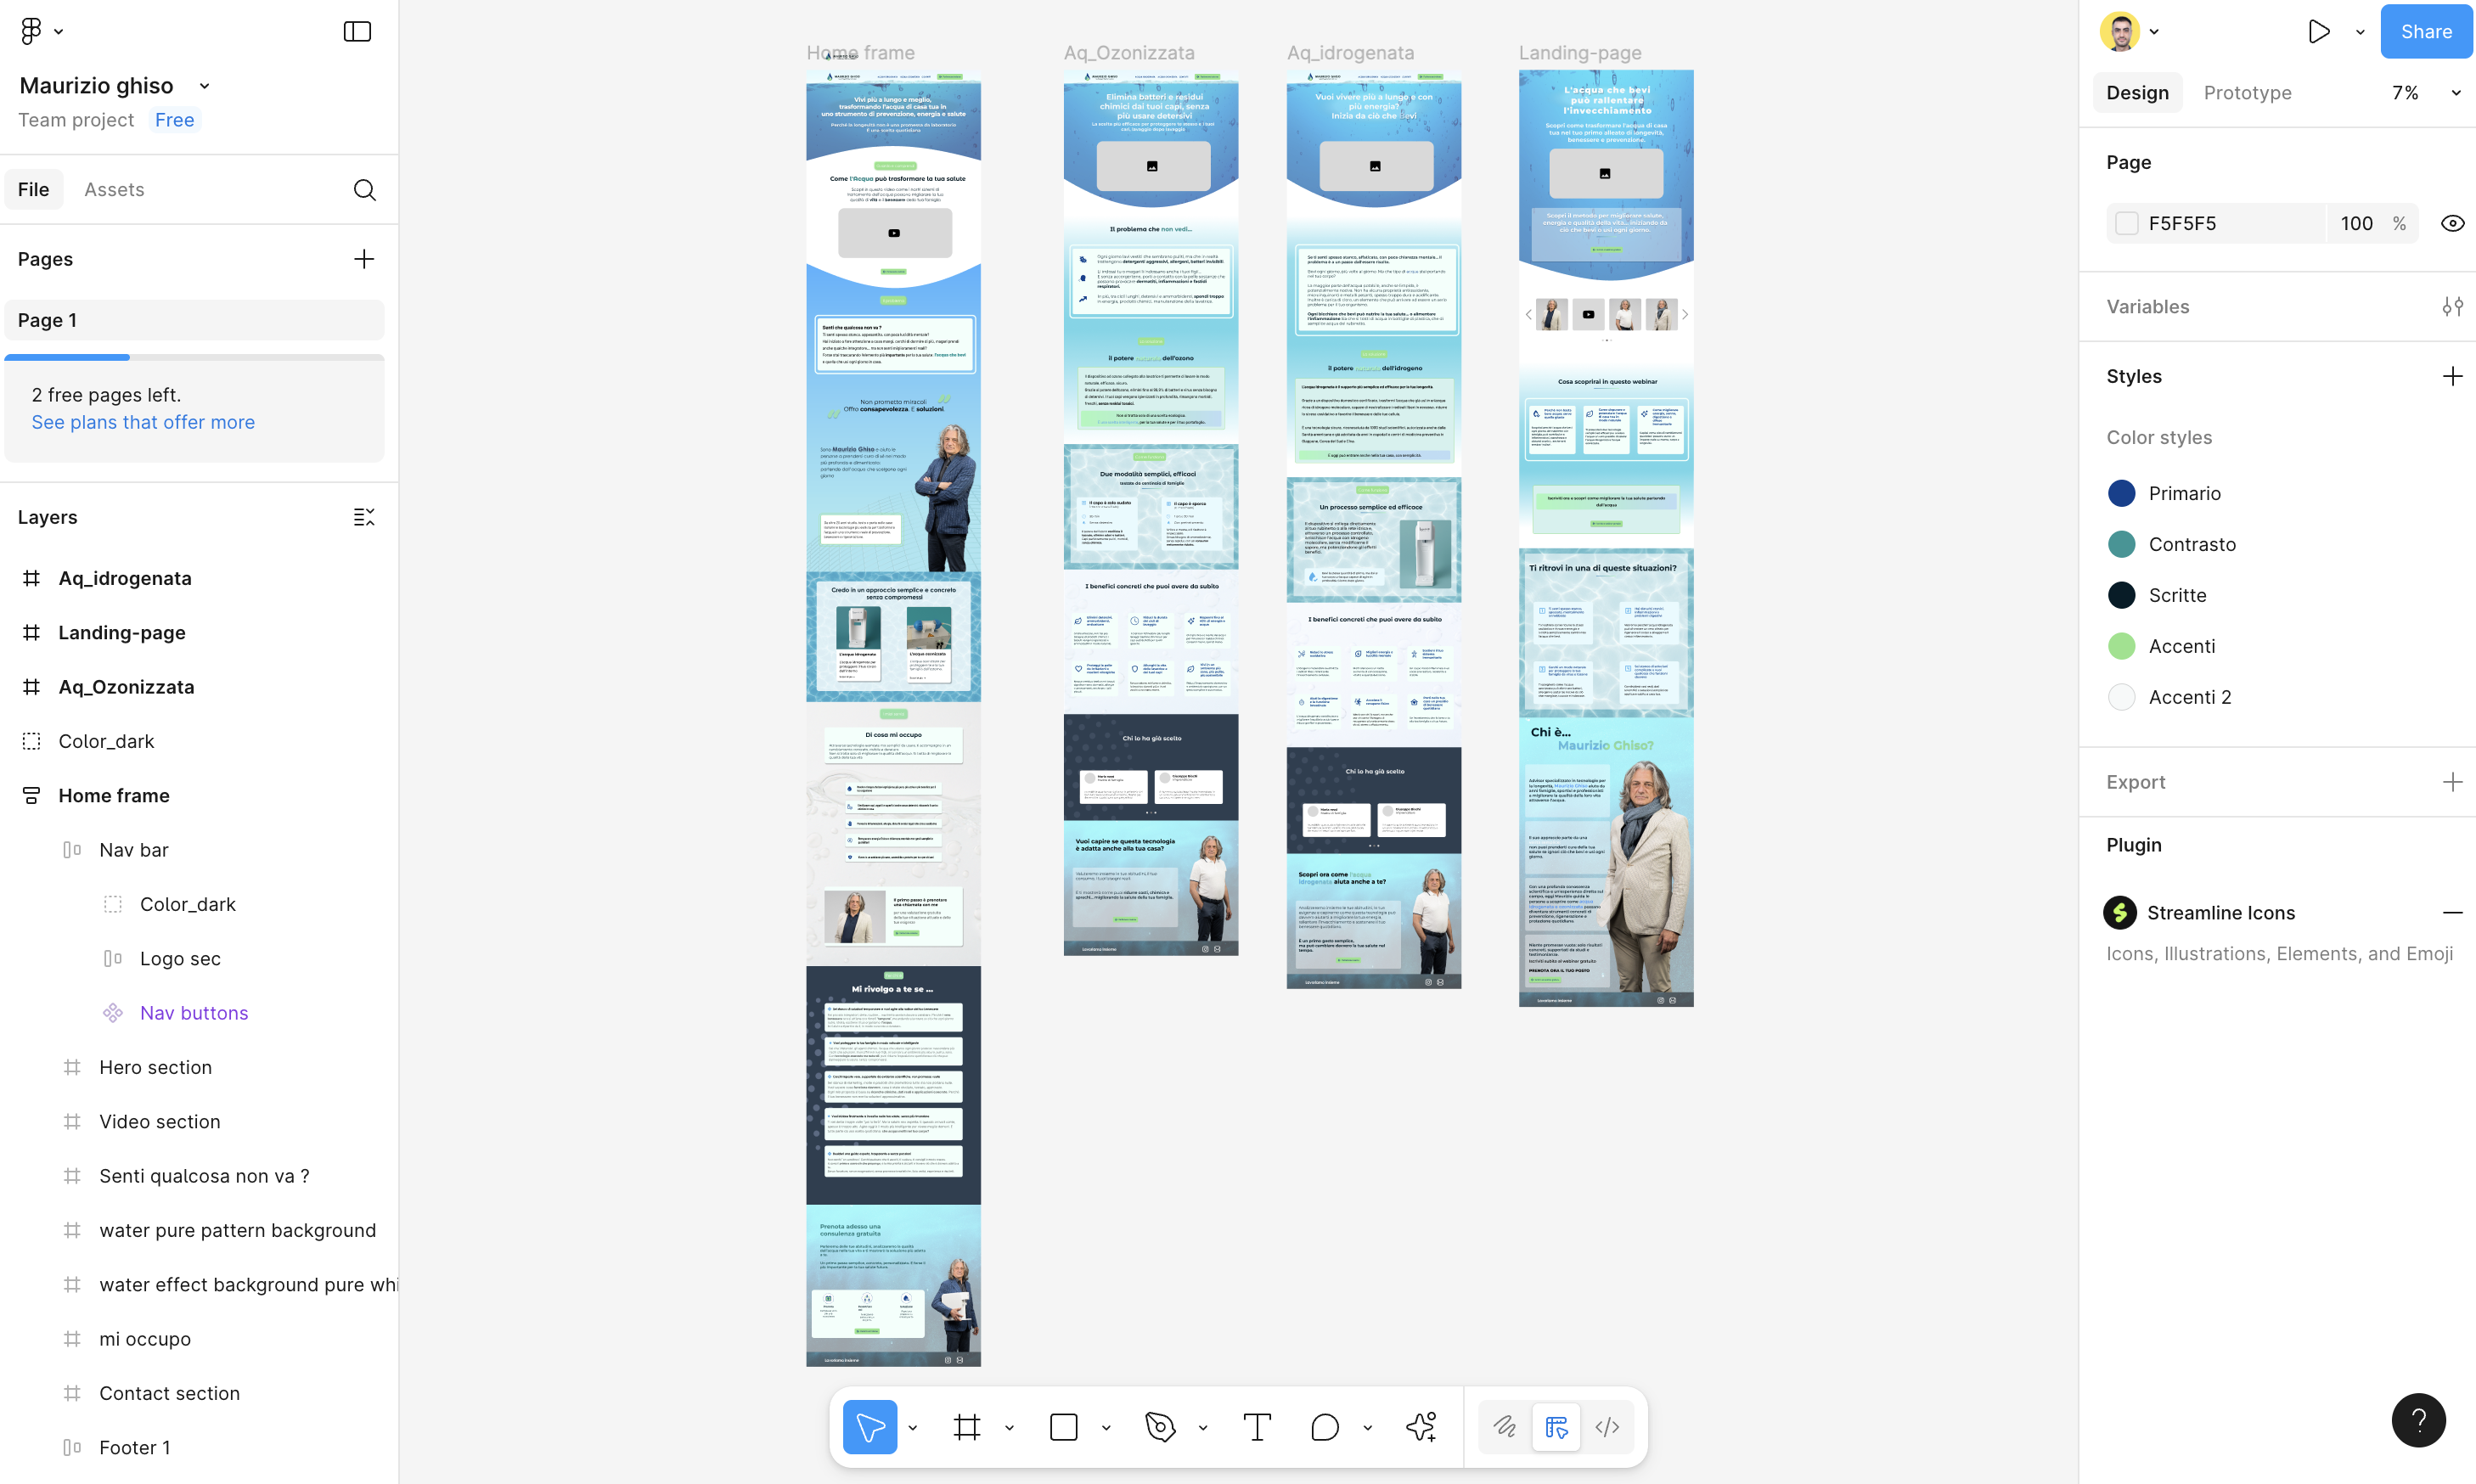Open the search icon in File panel

364,190
